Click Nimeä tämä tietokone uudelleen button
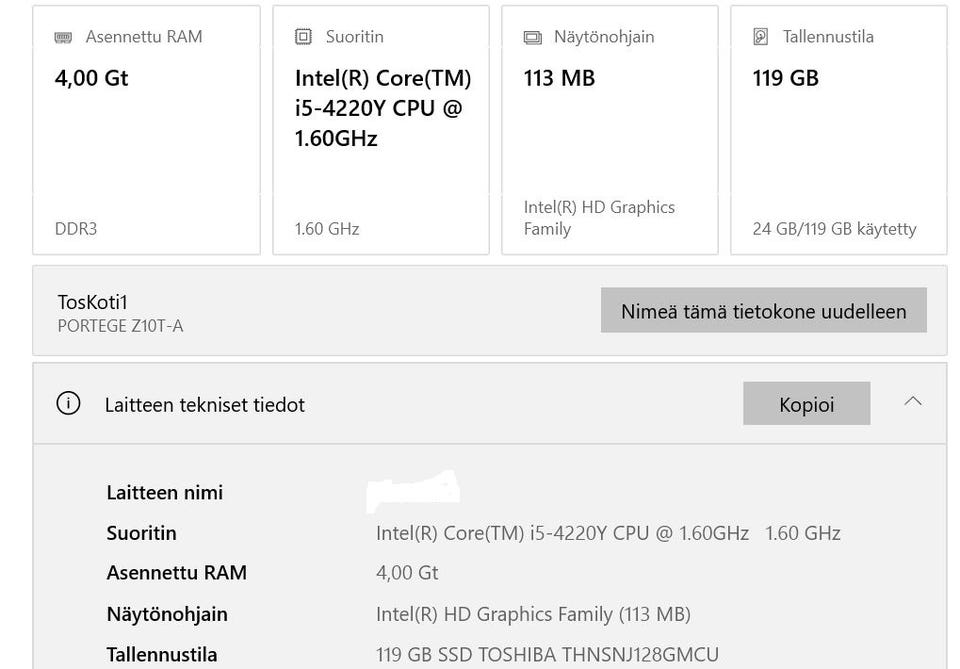 [763, 310]
